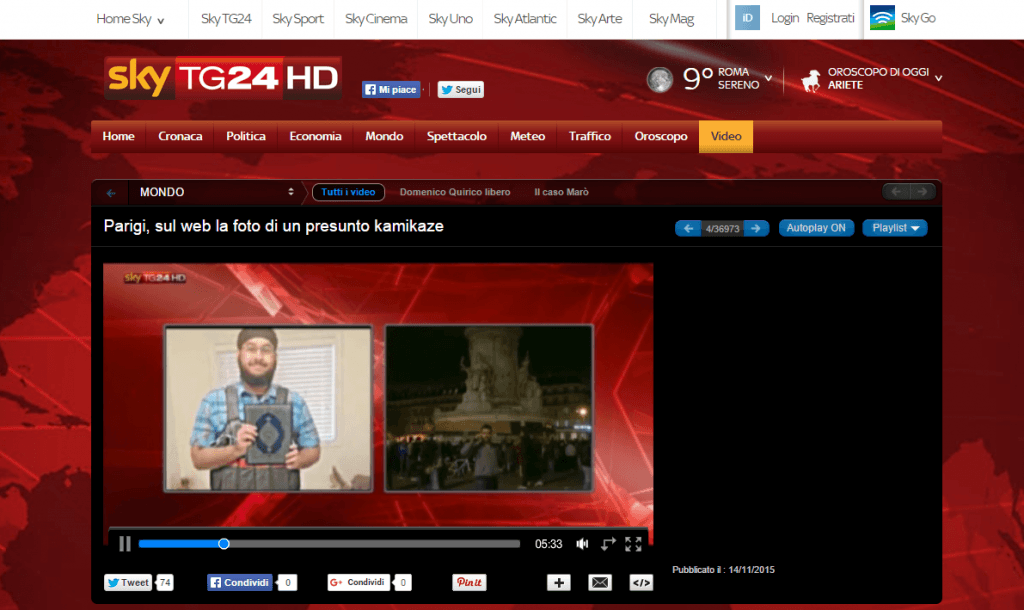Click the plus add icon
The height and width of the screenshot is (610, 1024).
[x=558, y=583]
